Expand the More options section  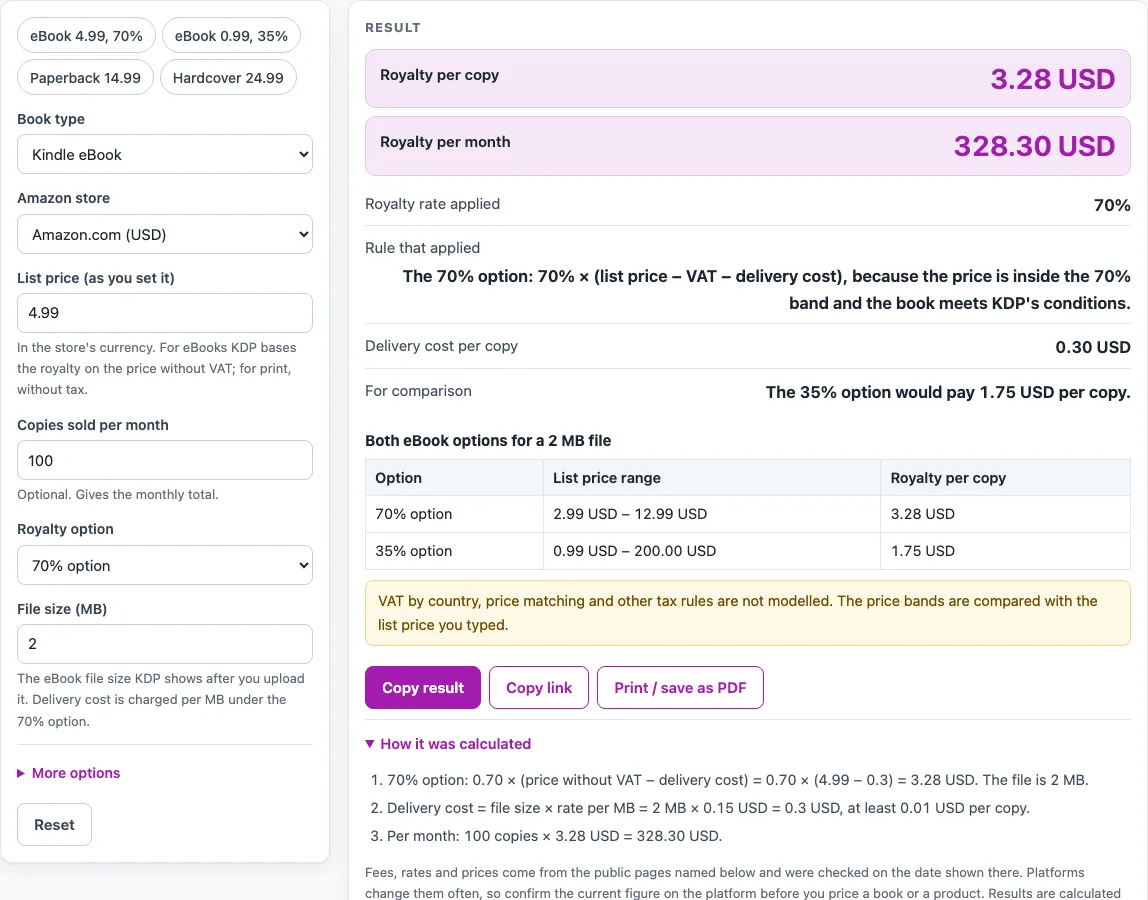click(x=69, y=773)
